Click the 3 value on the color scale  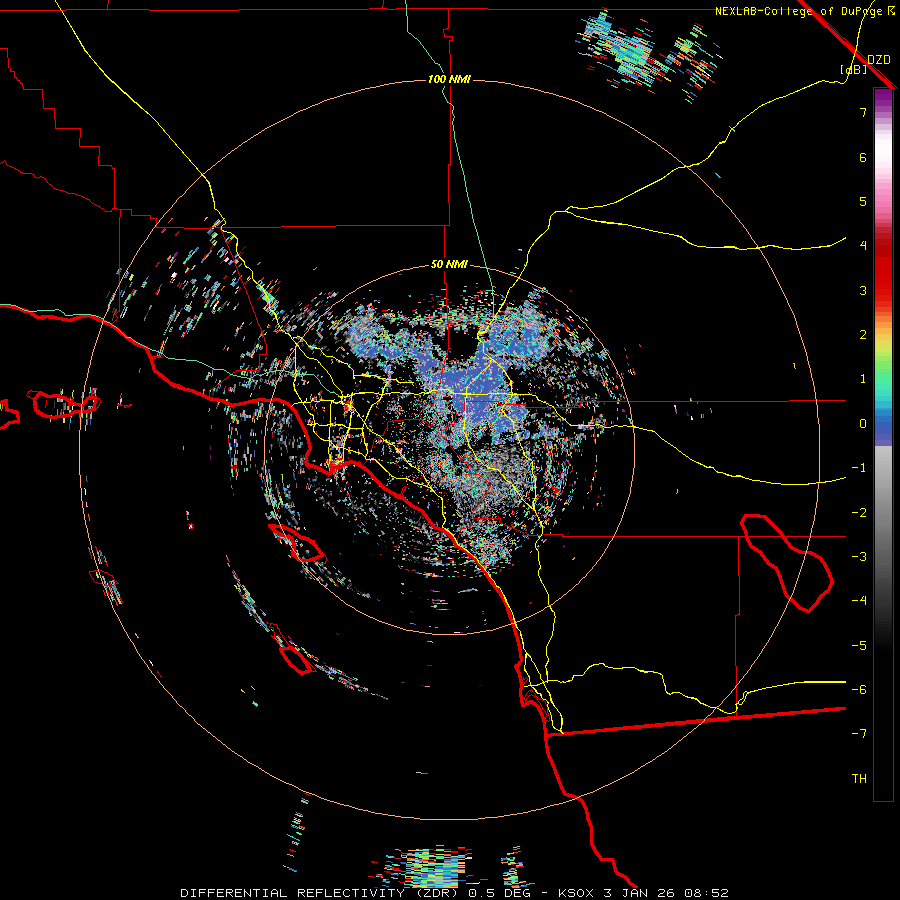pyautogui.click(x=863, y=290)
